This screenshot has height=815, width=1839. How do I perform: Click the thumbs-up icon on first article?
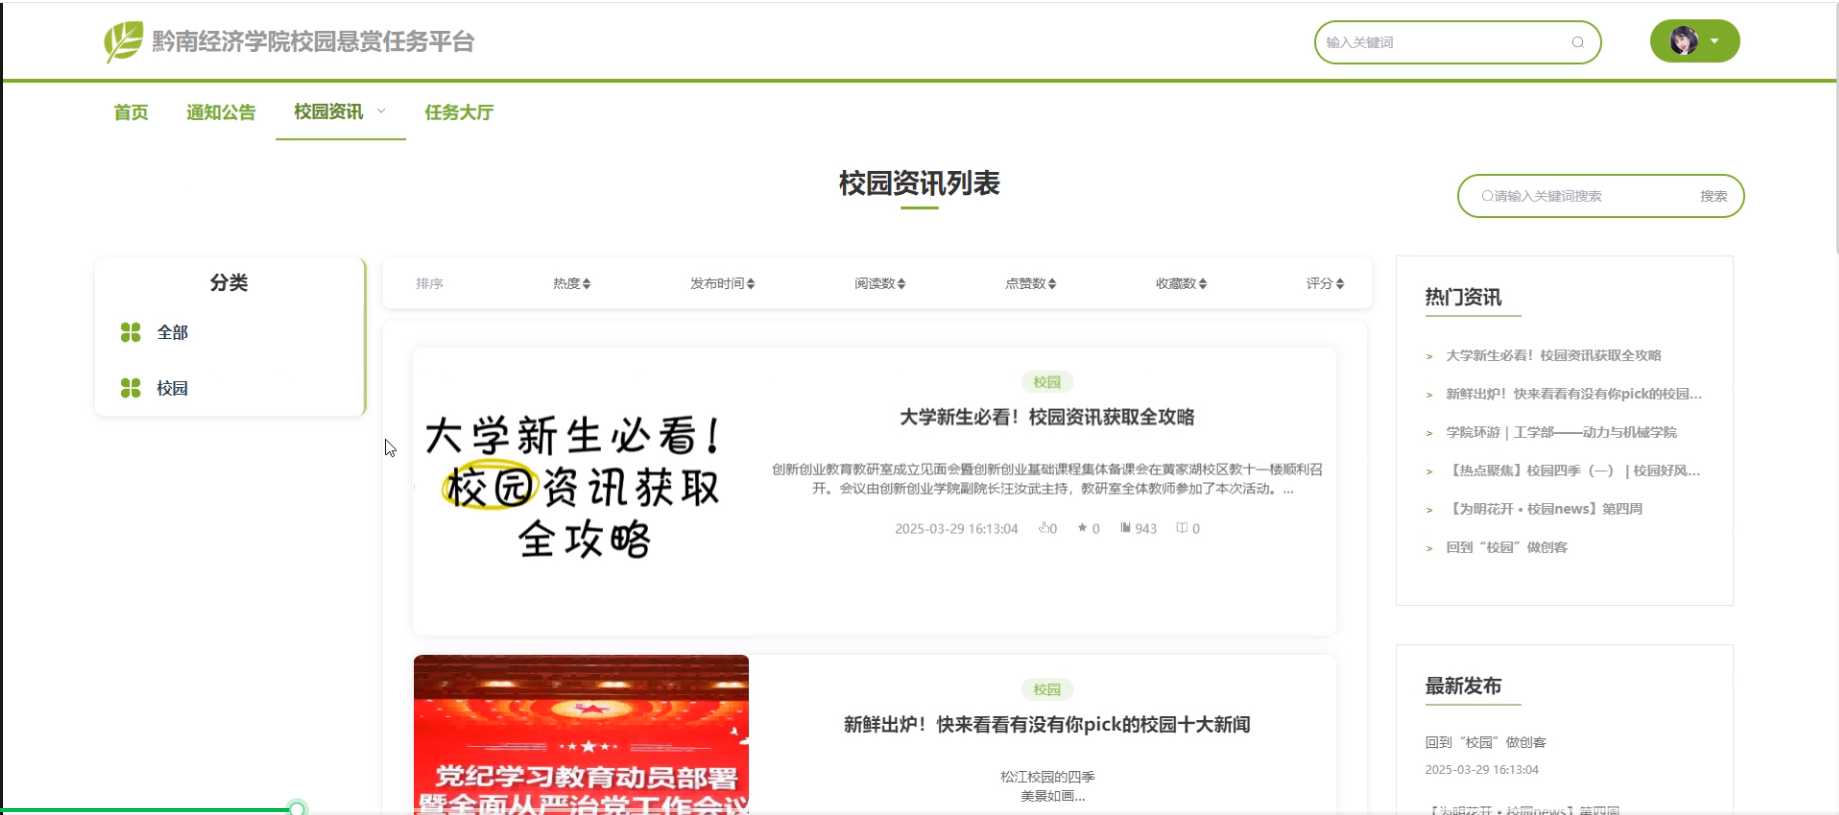pyautogui.click(x=1045, y=528)
